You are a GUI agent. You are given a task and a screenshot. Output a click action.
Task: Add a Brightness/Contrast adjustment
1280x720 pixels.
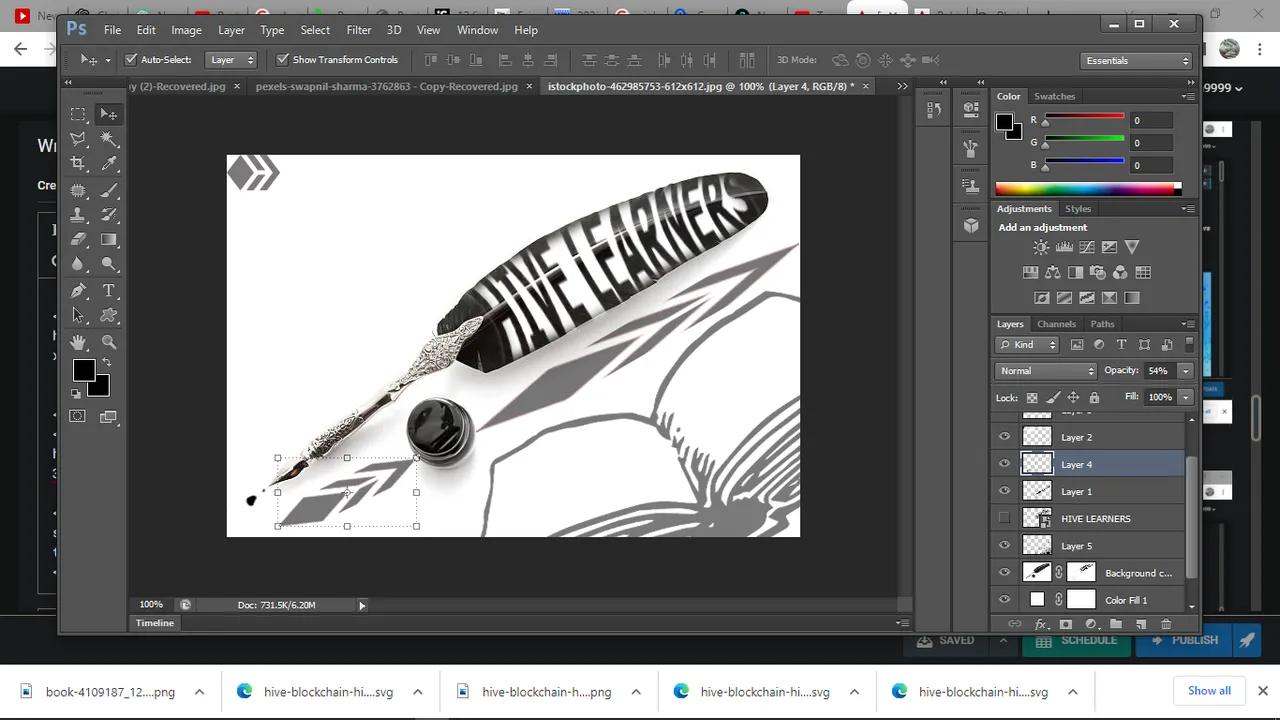pyautogui.click(x=1041, y=247)
